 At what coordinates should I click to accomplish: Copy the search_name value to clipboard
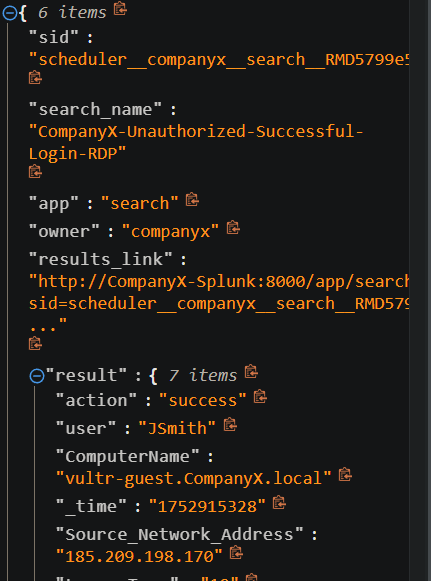[x=35, y=172]
